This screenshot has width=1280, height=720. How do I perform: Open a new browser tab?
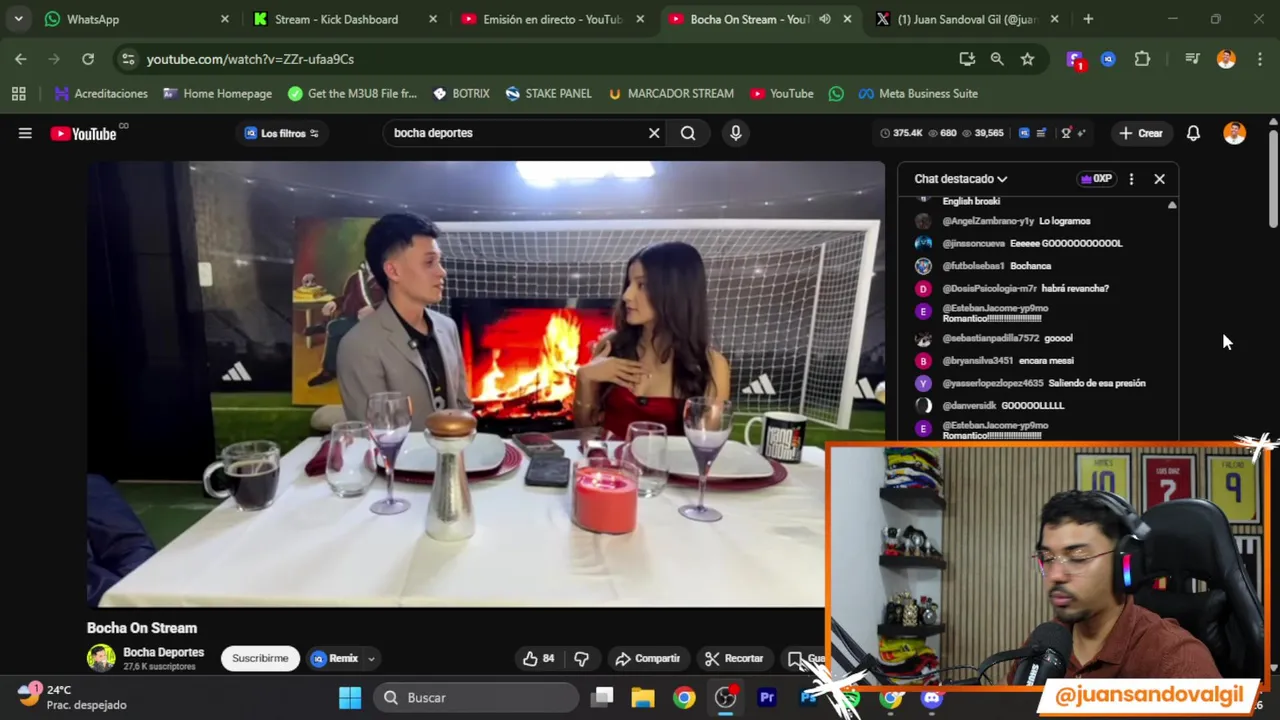pyautogui.click(x=1088, y=19)
